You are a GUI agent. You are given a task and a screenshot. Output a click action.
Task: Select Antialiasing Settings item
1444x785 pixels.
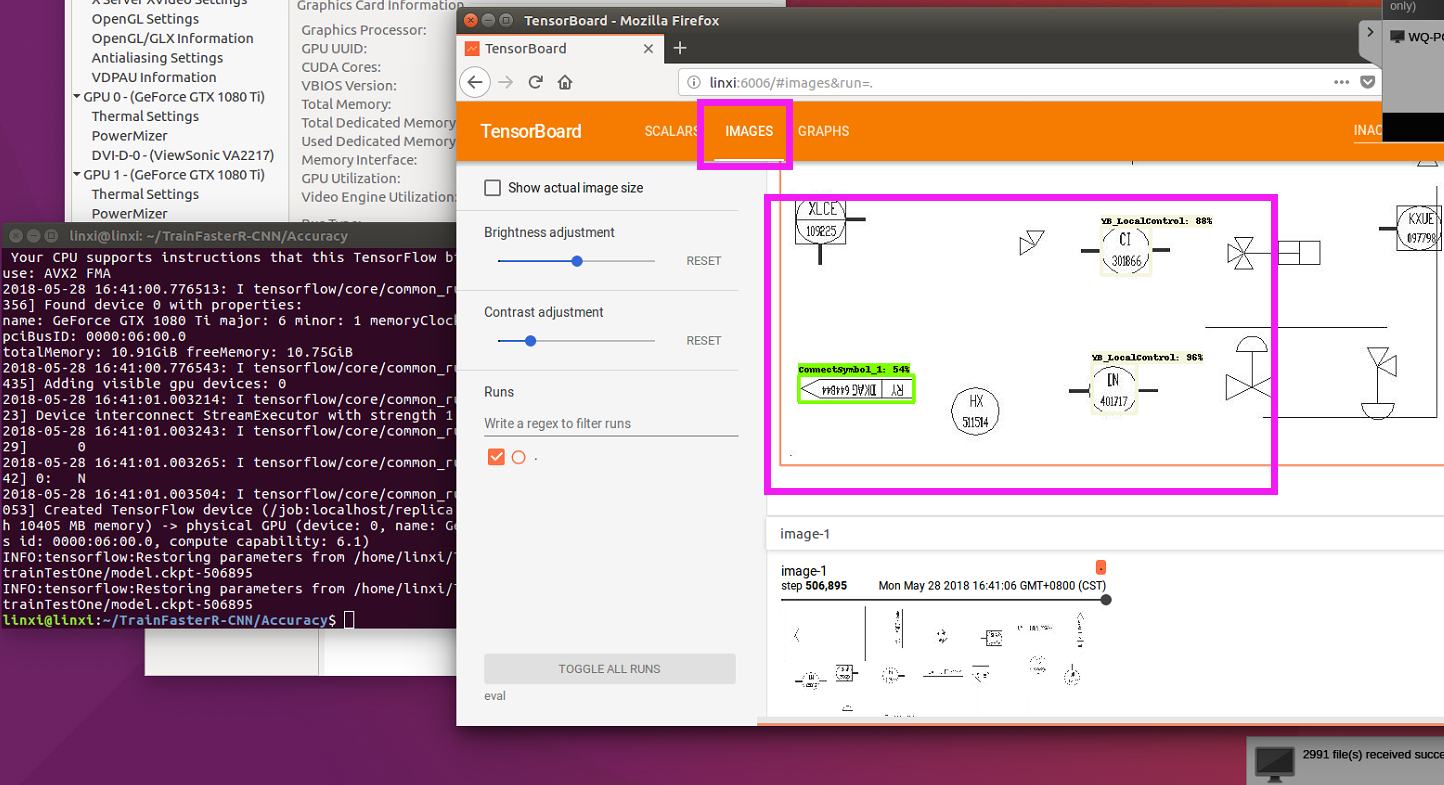click(x=157, y=58)
